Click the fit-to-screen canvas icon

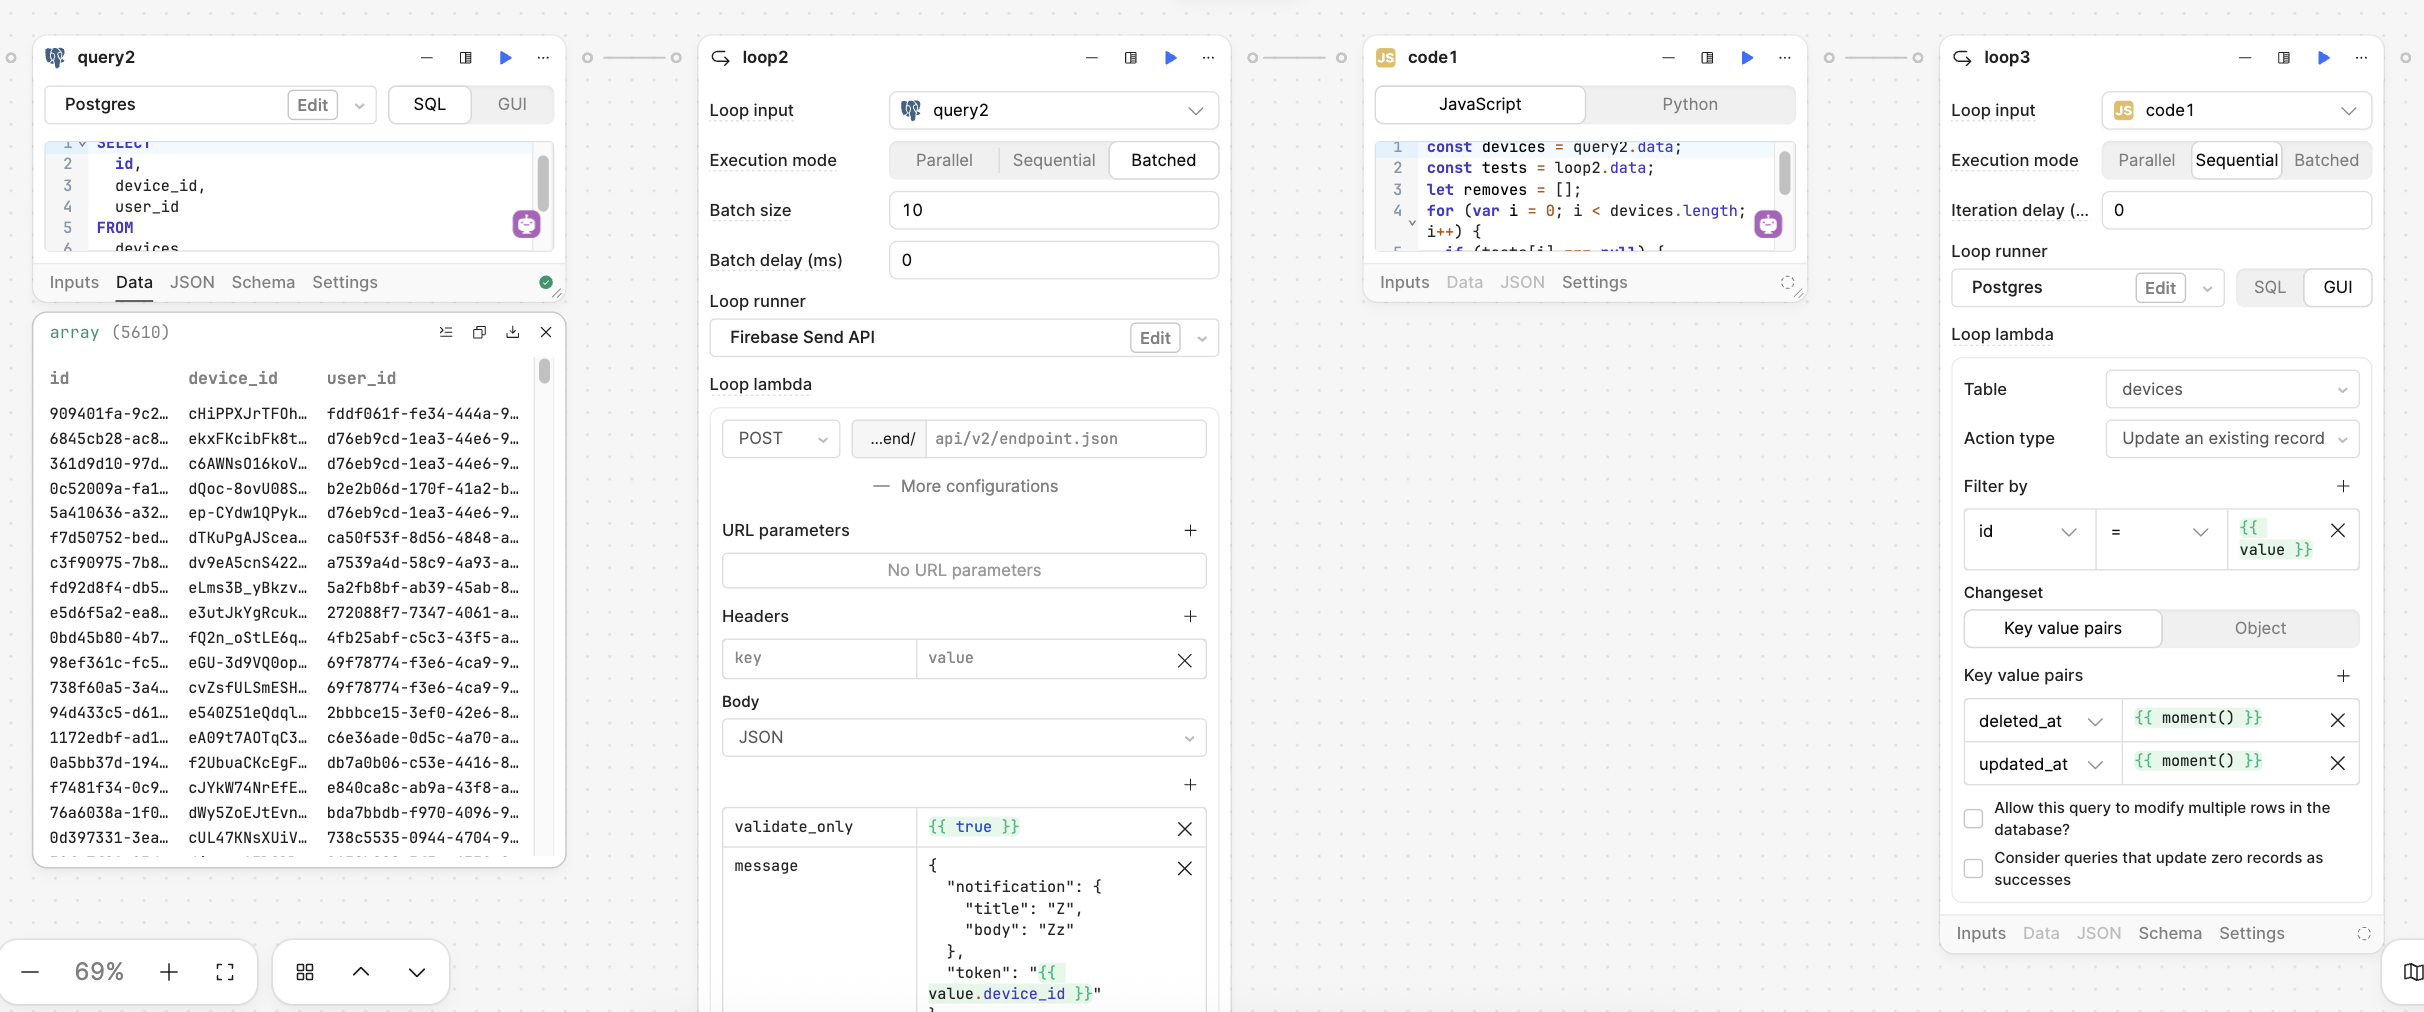click(x=225, y=972)
